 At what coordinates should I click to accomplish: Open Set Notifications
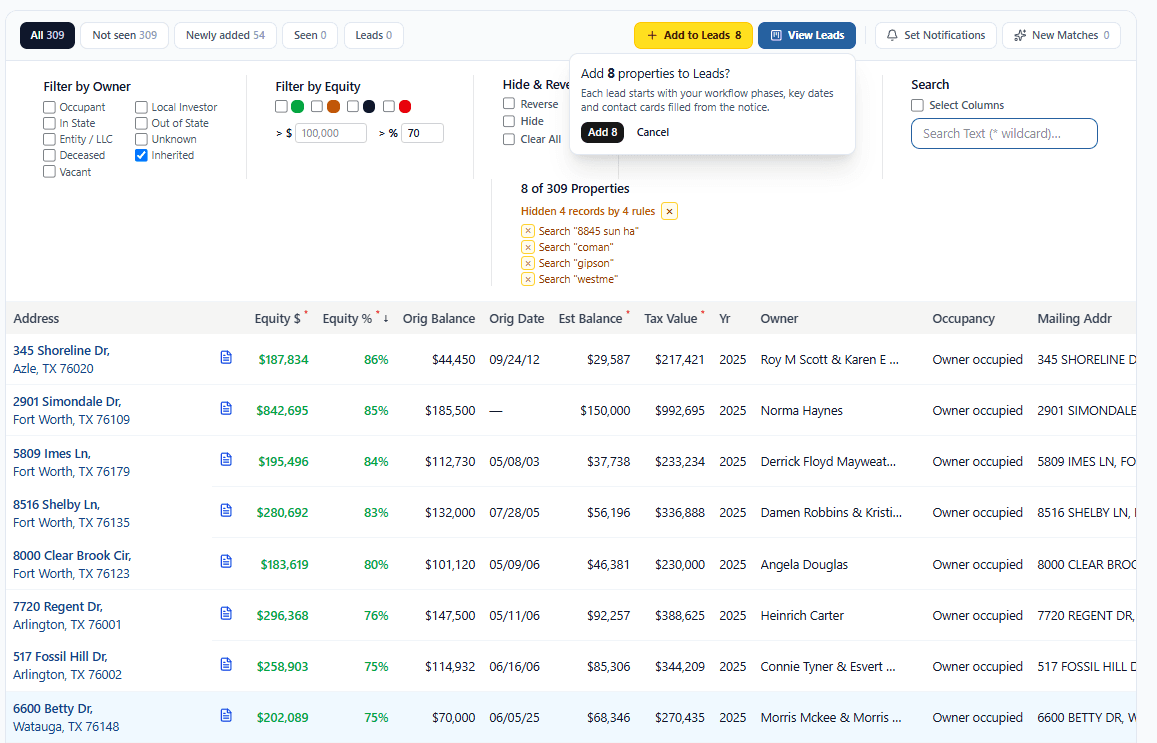pos(936,35)
